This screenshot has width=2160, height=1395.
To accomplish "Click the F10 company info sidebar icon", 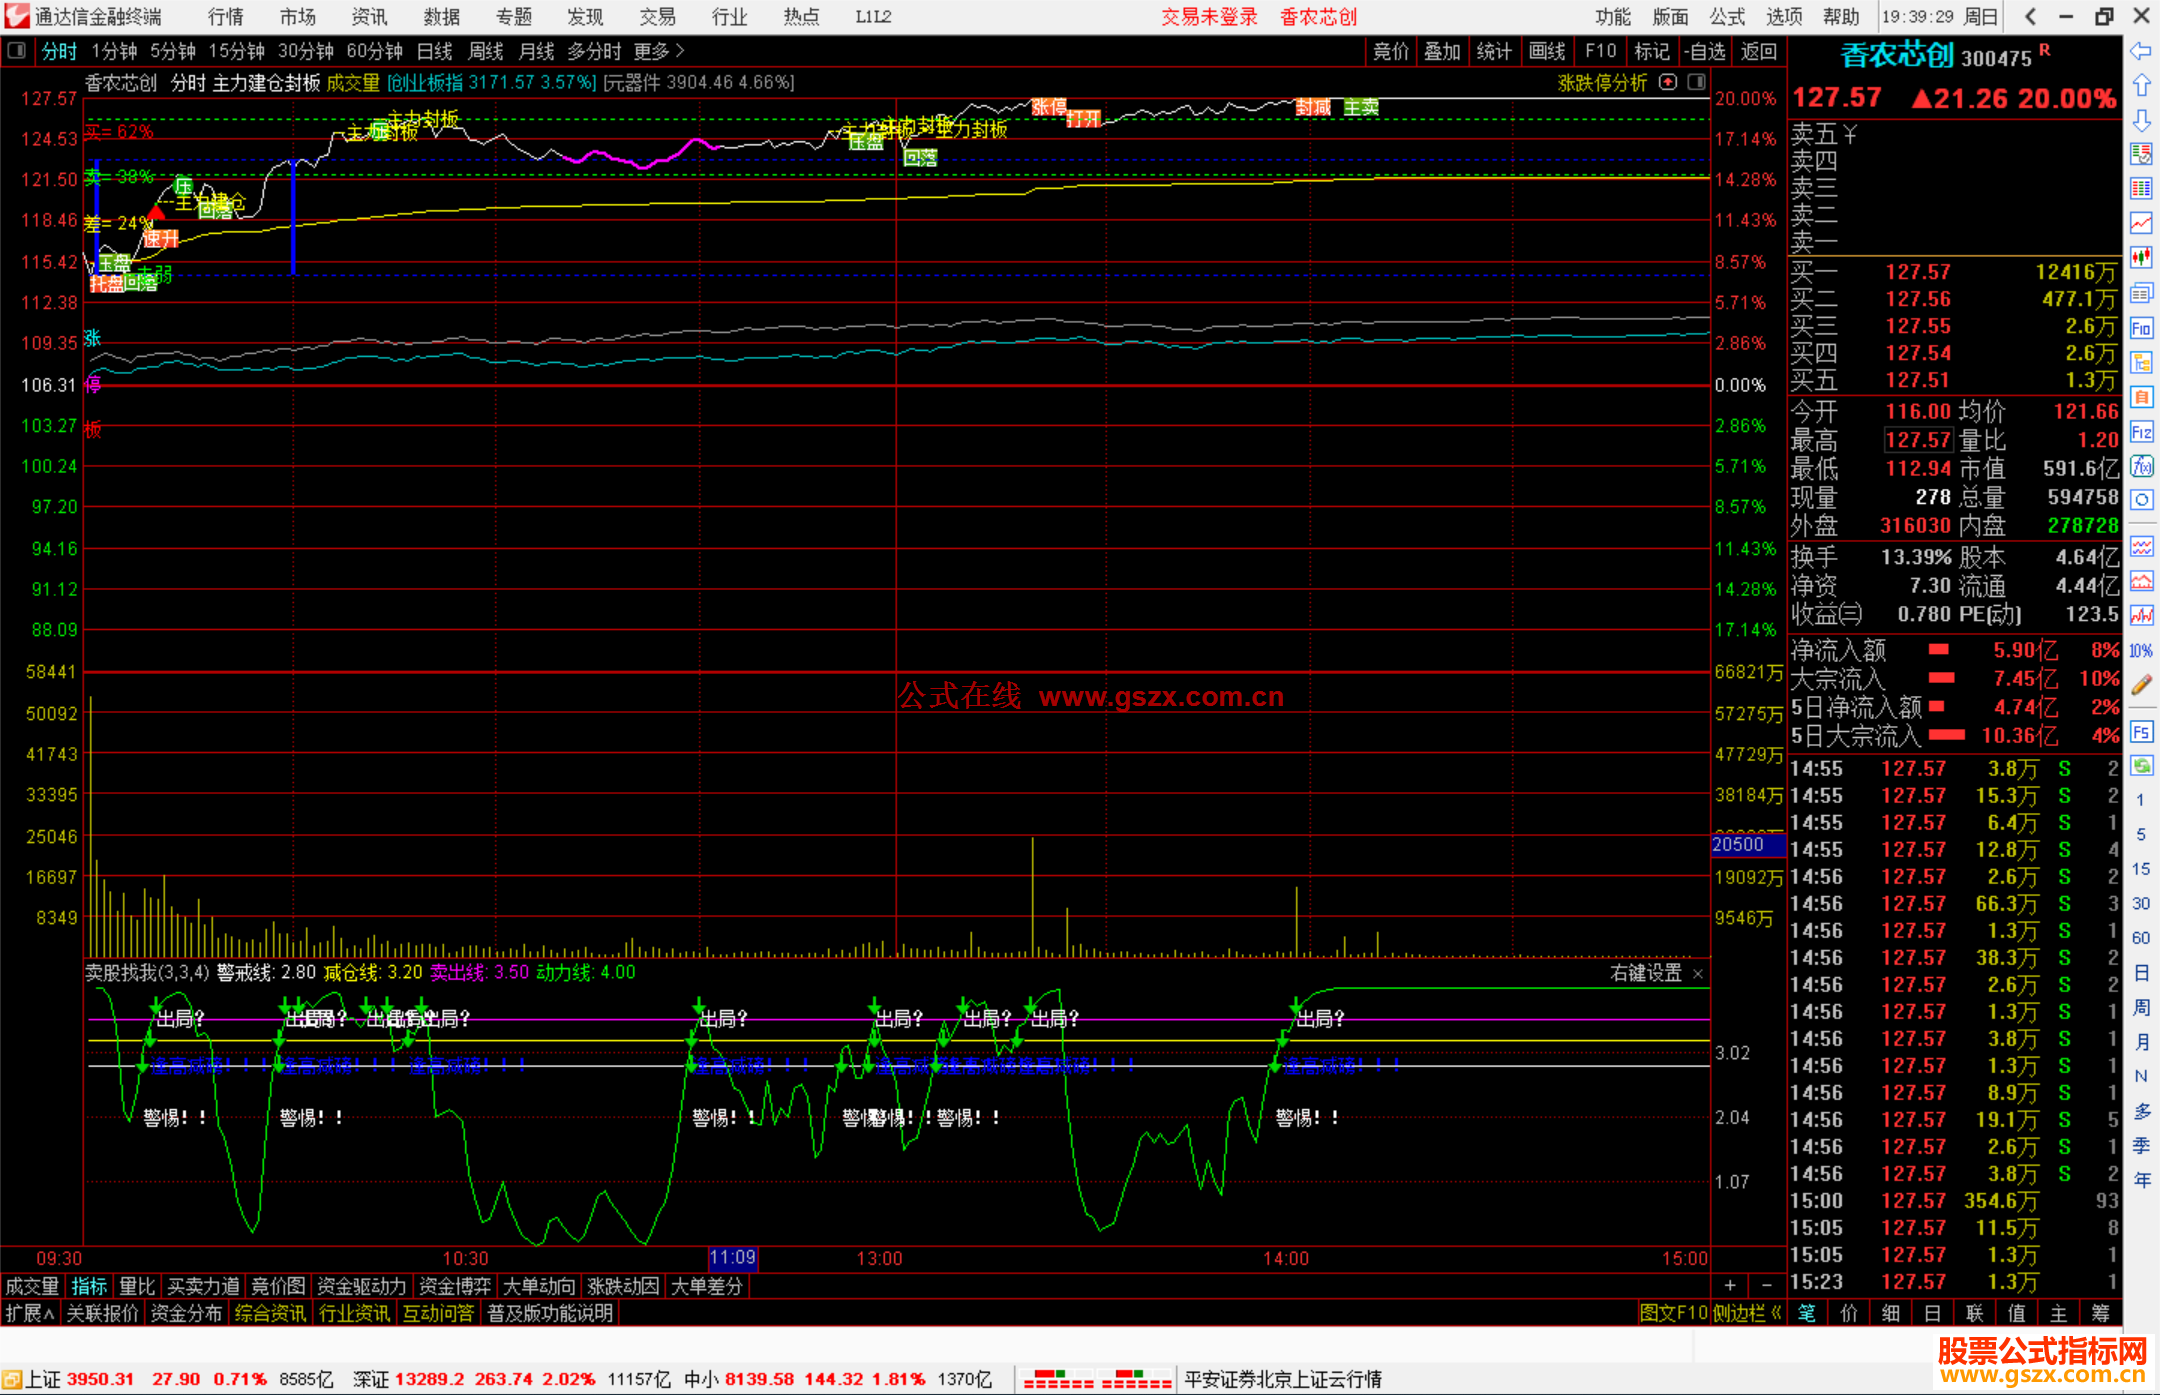I will (x=2141, y=328).
